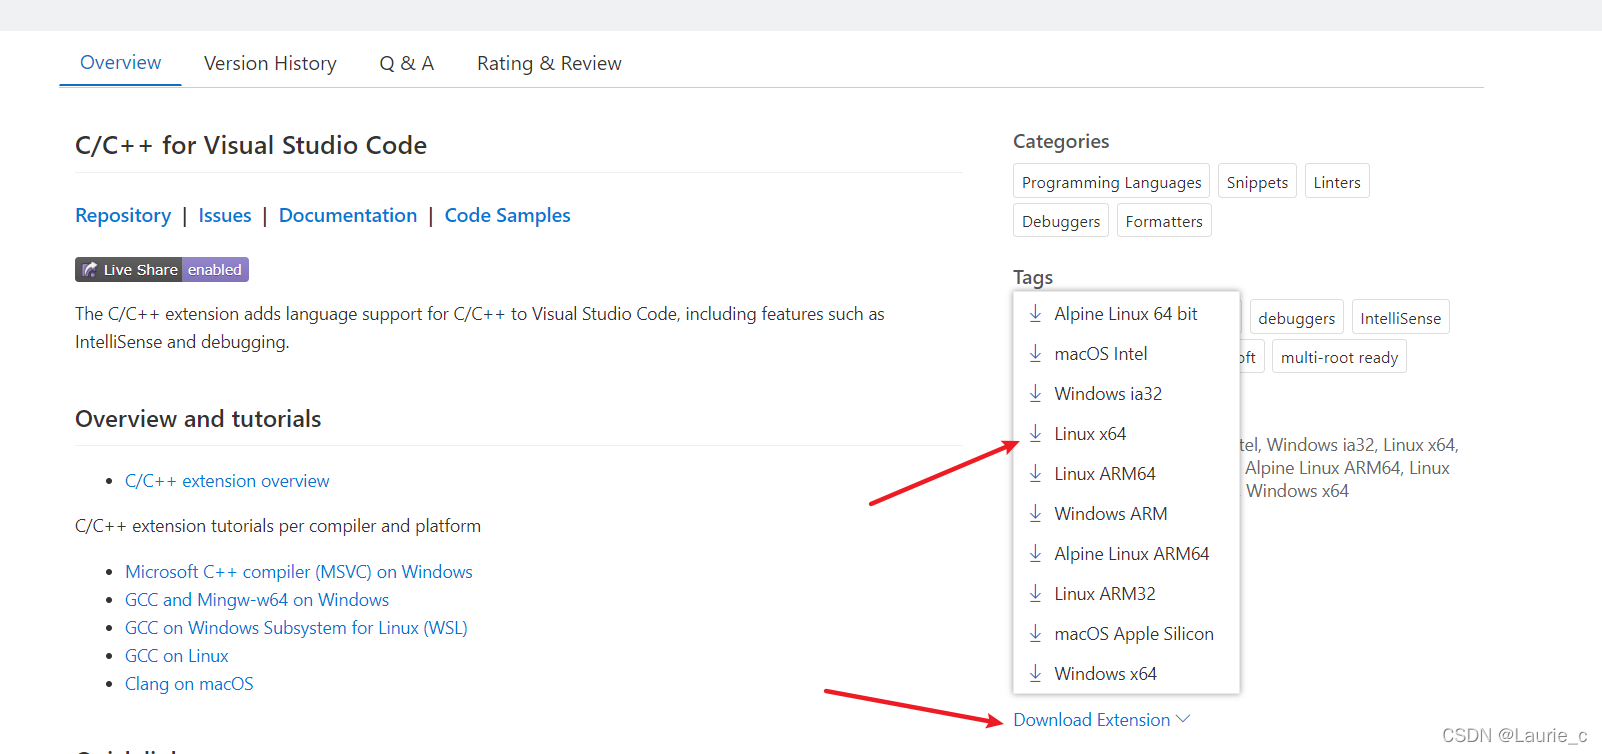Open GCC on Linux tutorial link
Viewport: 1602px width, 754px height.
tap(177, 656)
